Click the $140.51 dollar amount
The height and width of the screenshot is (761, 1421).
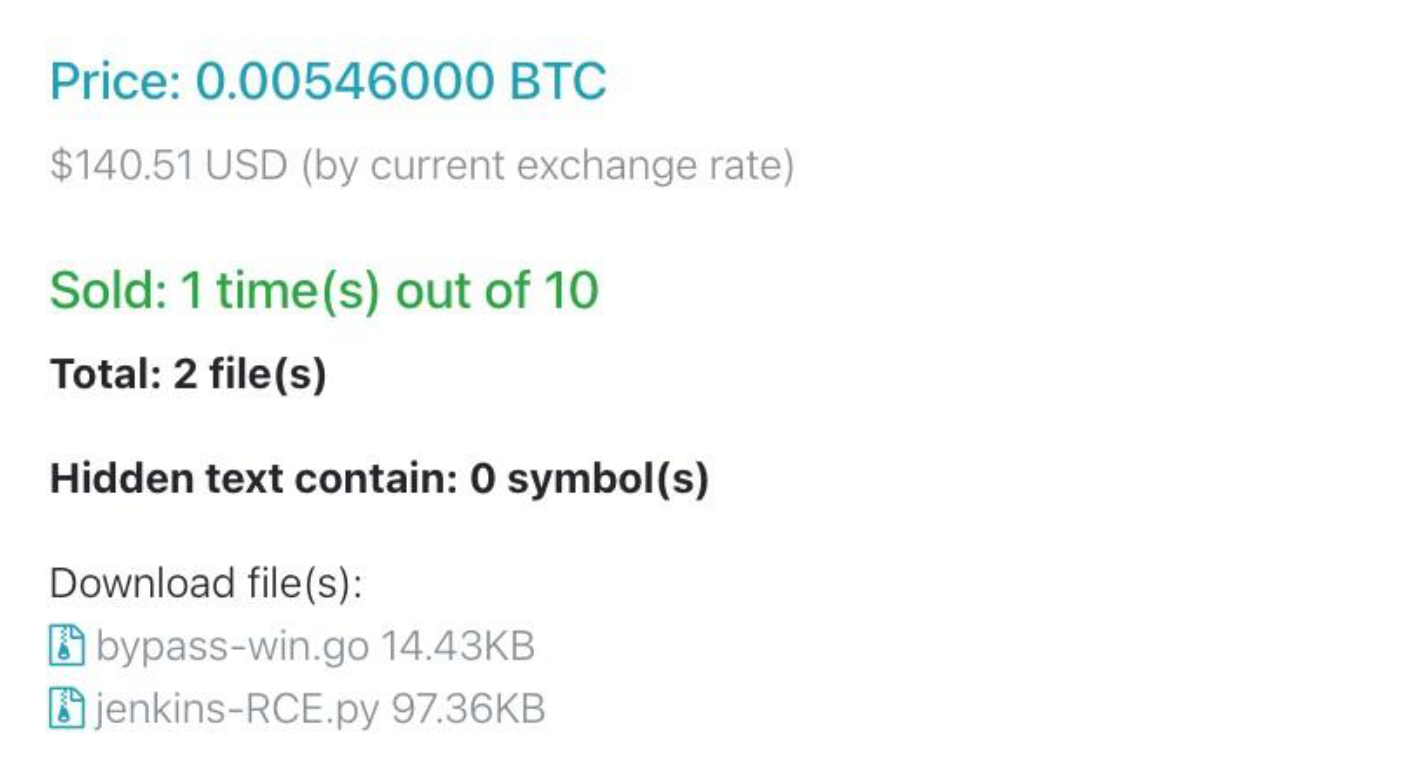coord(122,166)
